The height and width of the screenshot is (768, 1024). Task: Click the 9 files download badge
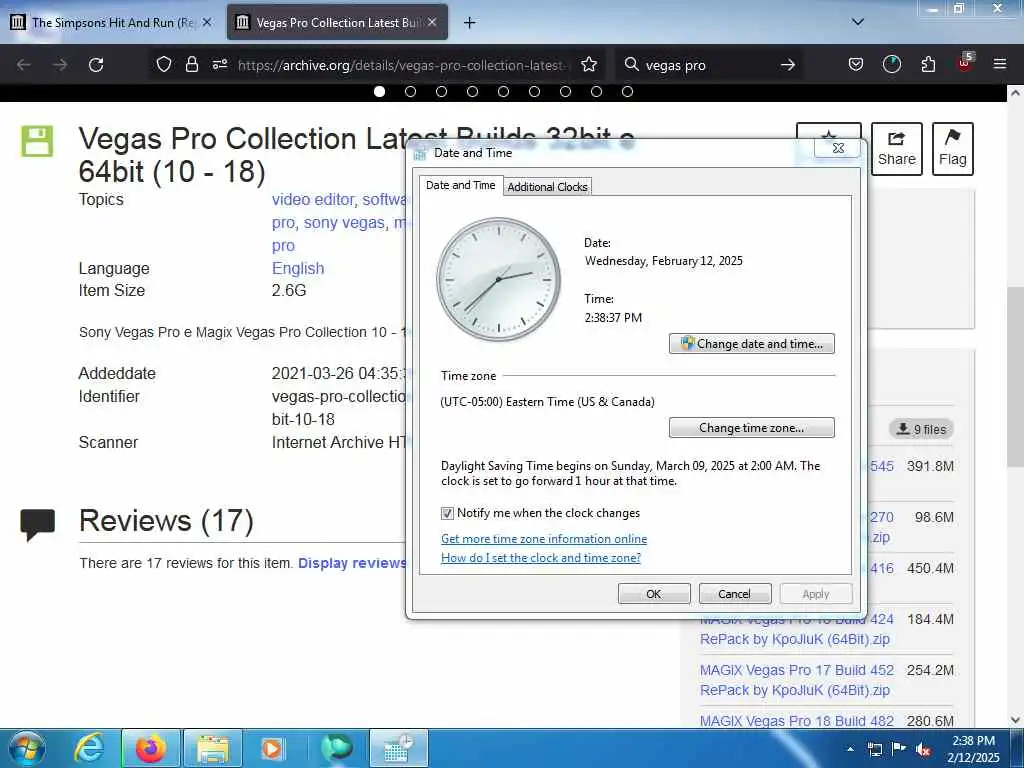point(921,429)
